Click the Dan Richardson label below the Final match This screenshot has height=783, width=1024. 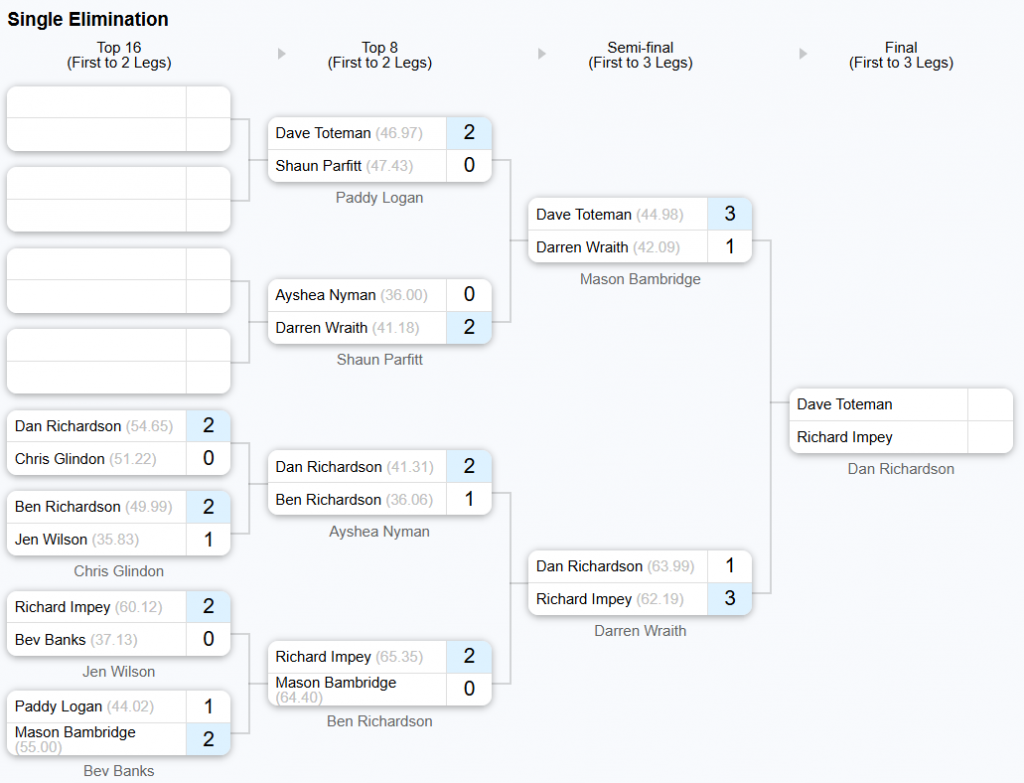coord(901,469)
